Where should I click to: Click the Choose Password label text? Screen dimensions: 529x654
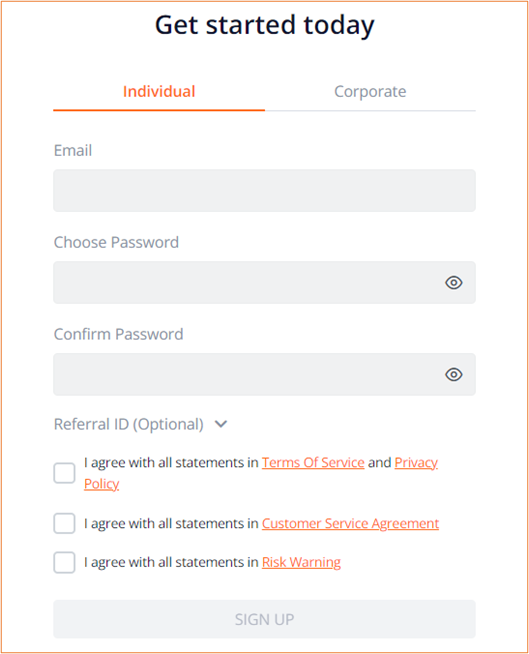[116, 242]
